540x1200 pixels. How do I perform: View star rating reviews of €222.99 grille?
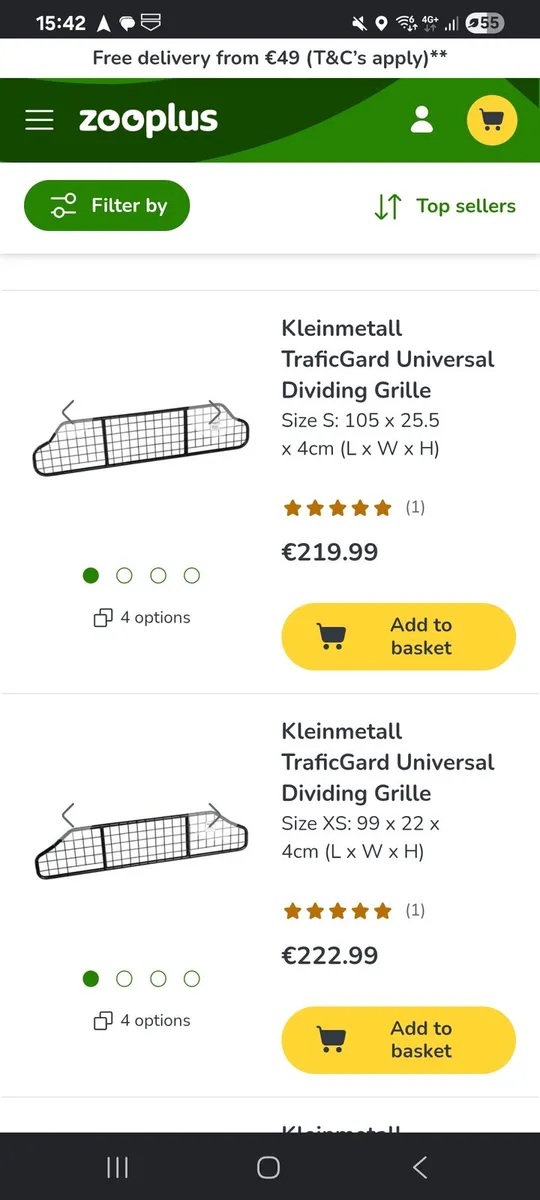354,911
